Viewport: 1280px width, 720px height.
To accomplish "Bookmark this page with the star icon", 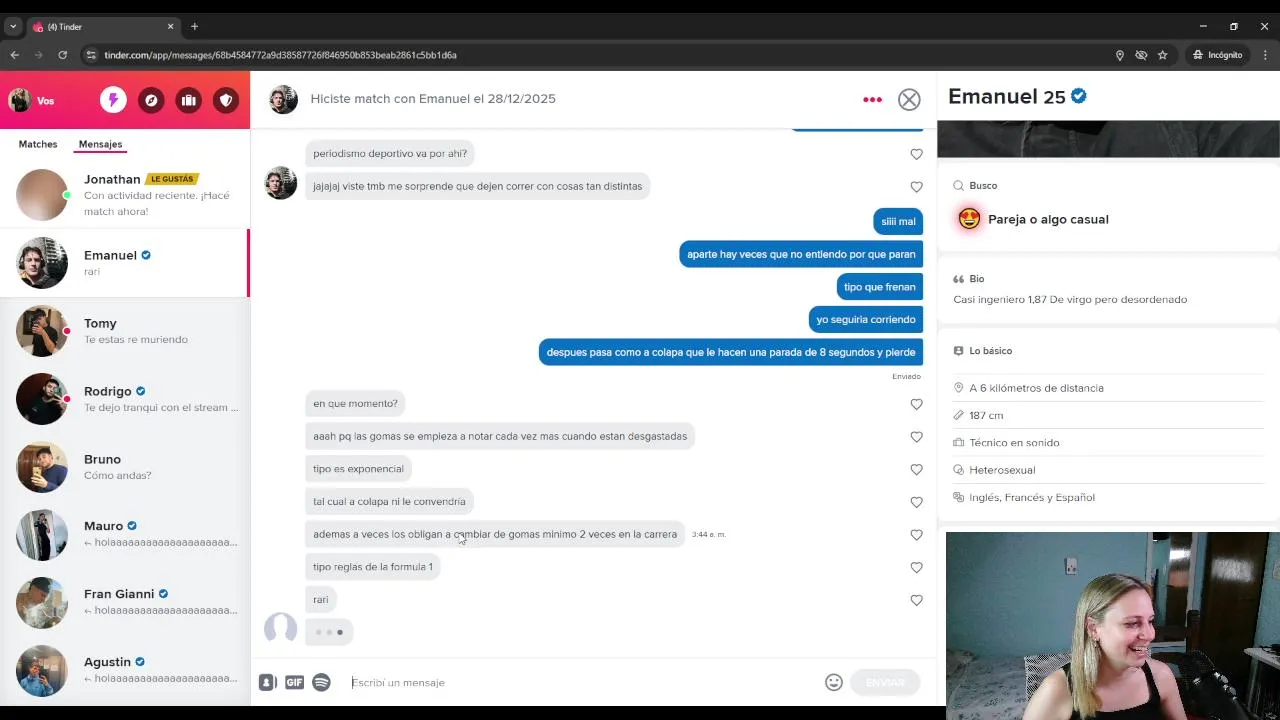I will pyautogui.click(x=1162, y=55).
